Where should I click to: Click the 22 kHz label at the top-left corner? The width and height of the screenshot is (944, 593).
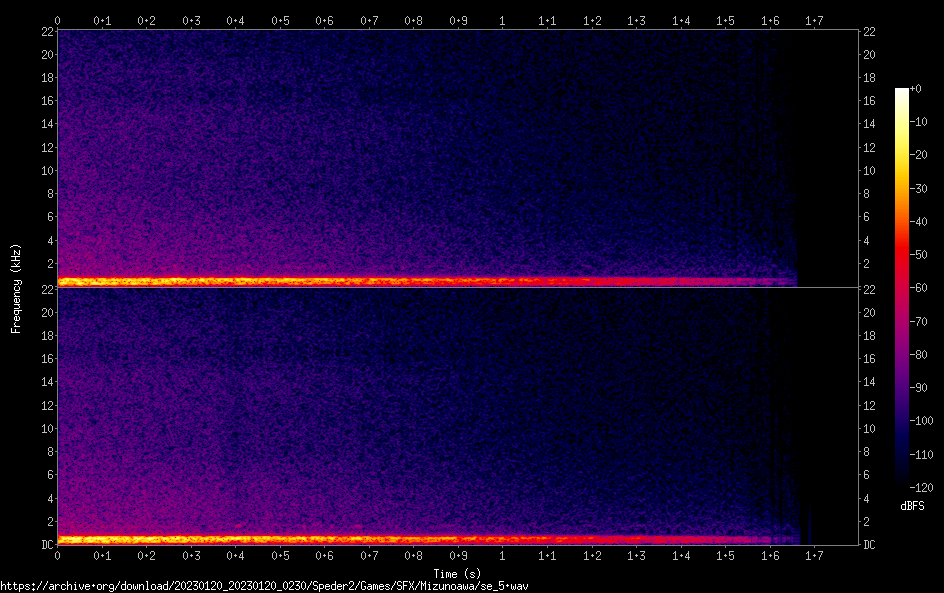[x=46, y=32]
